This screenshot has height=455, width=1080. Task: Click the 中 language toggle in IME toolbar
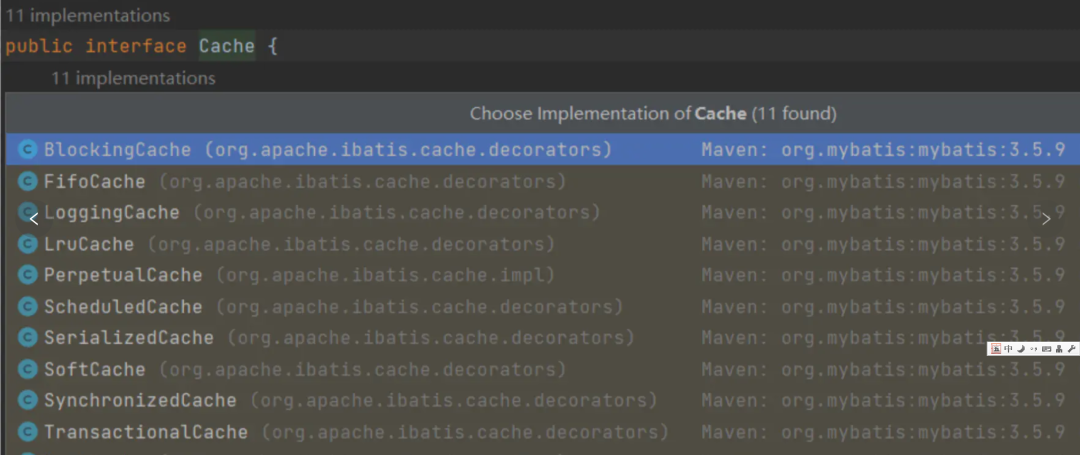coord(1008,349)
